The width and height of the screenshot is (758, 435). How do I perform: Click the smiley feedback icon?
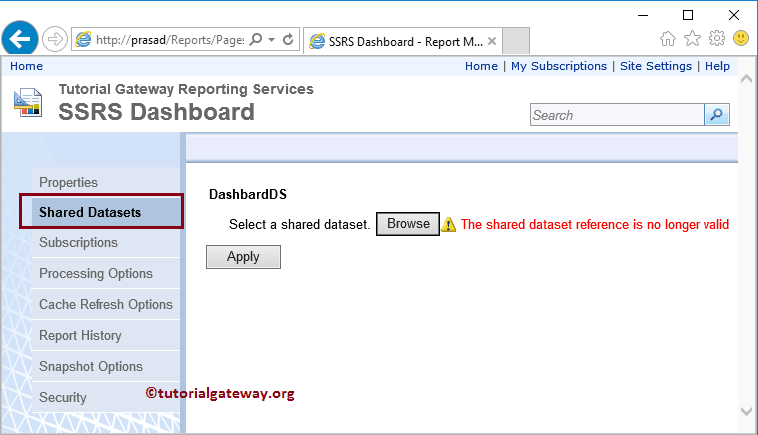tap(741, 38)
